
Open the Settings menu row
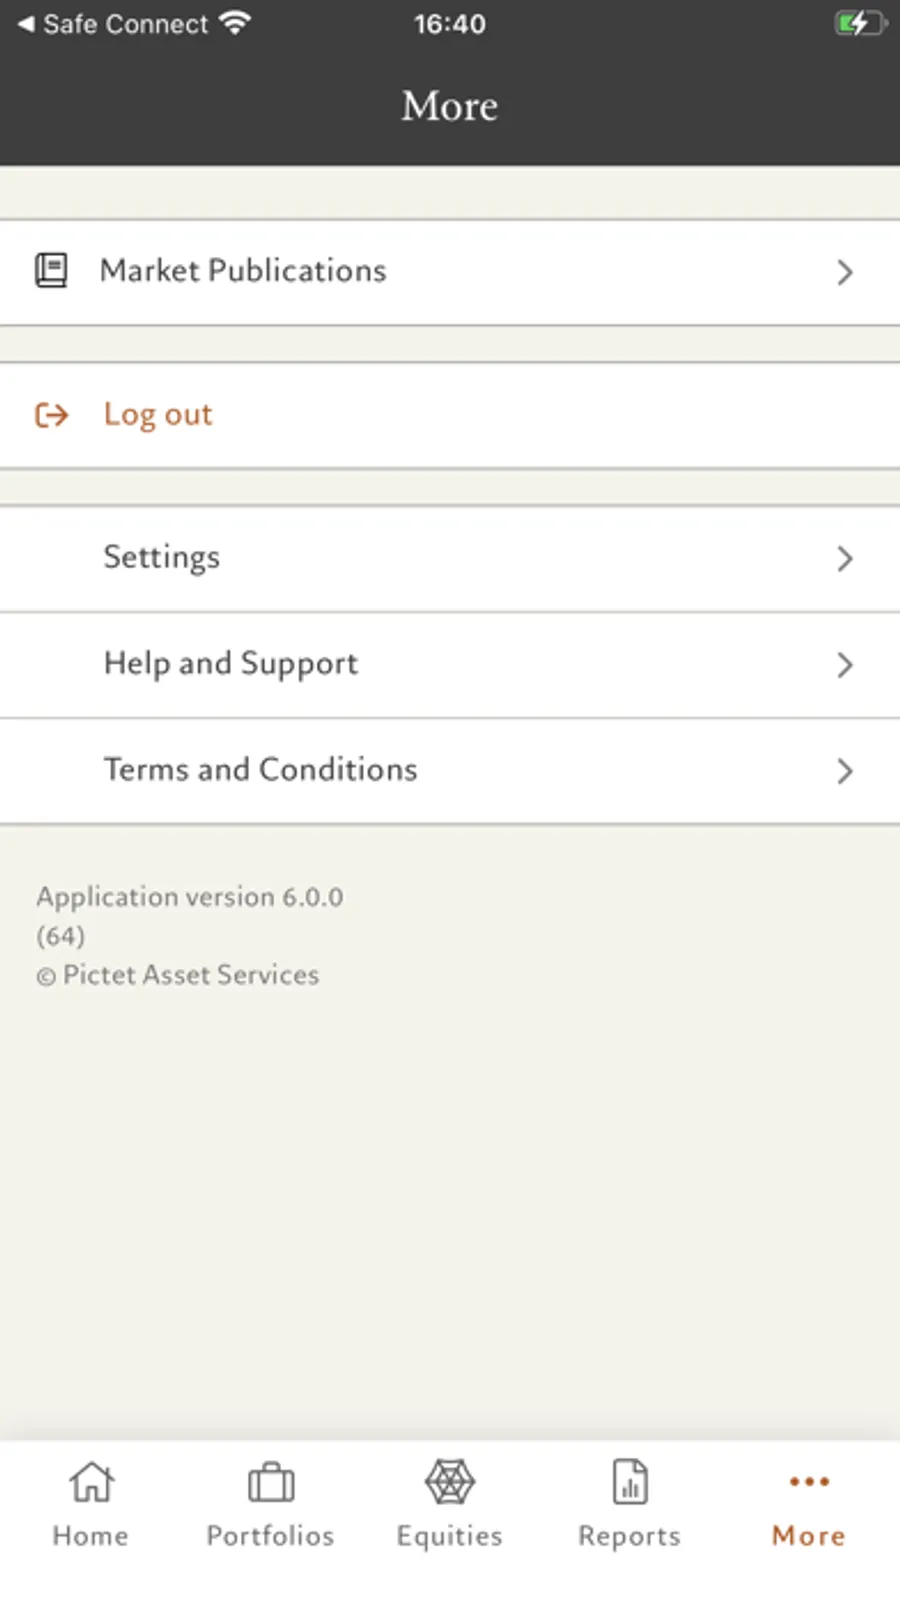tap(162, 557)
